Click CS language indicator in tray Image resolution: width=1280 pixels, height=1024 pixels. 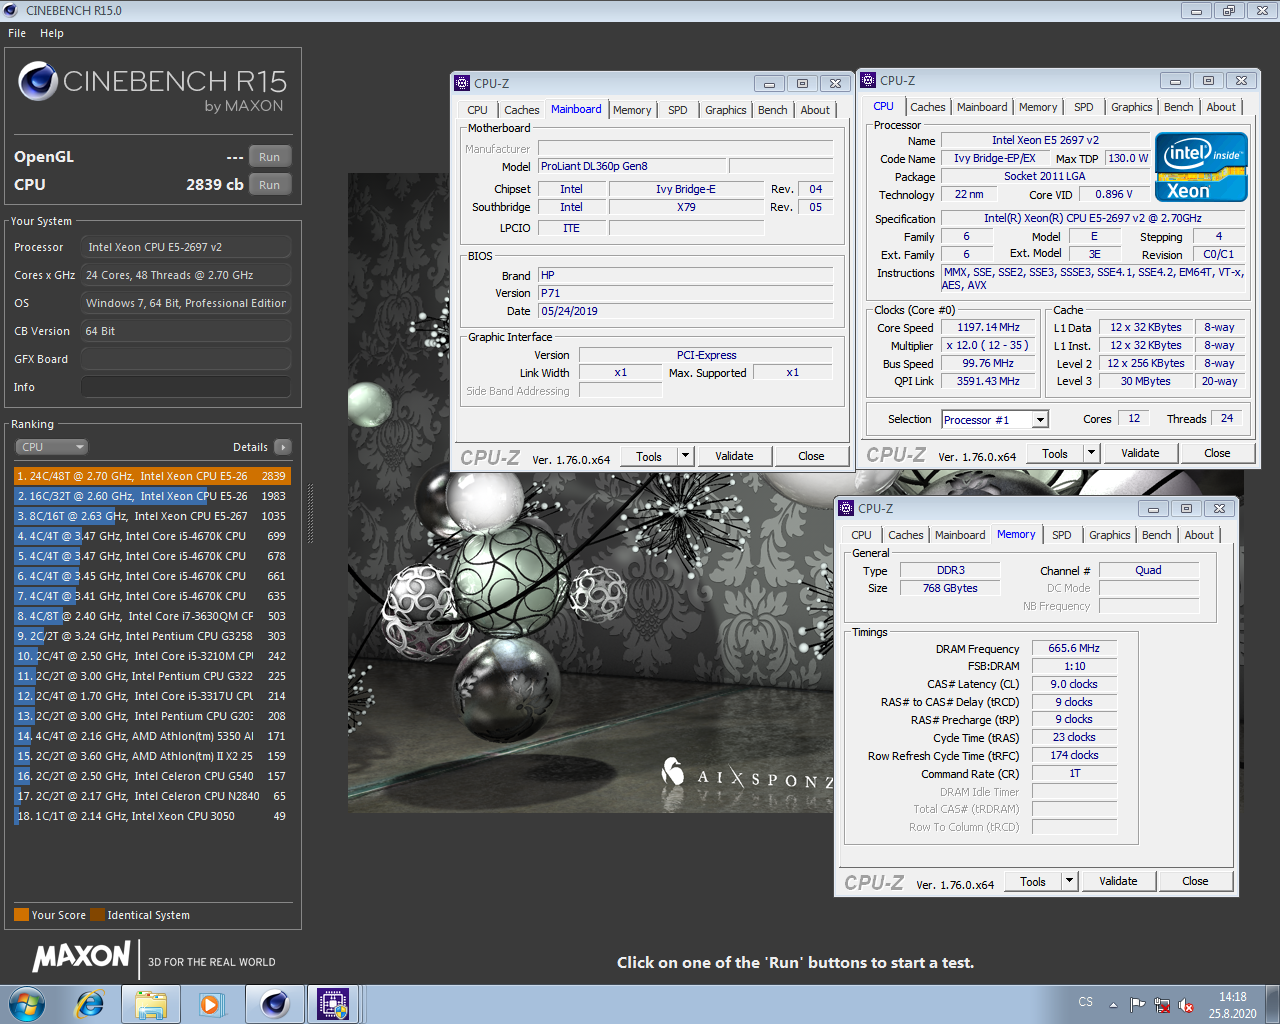(x=1086, y=1001)
